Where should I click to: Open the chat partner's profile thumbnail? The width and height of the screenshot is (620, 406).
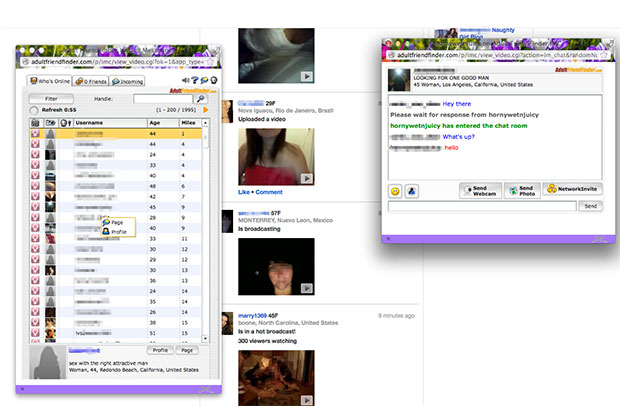point(399,80)
